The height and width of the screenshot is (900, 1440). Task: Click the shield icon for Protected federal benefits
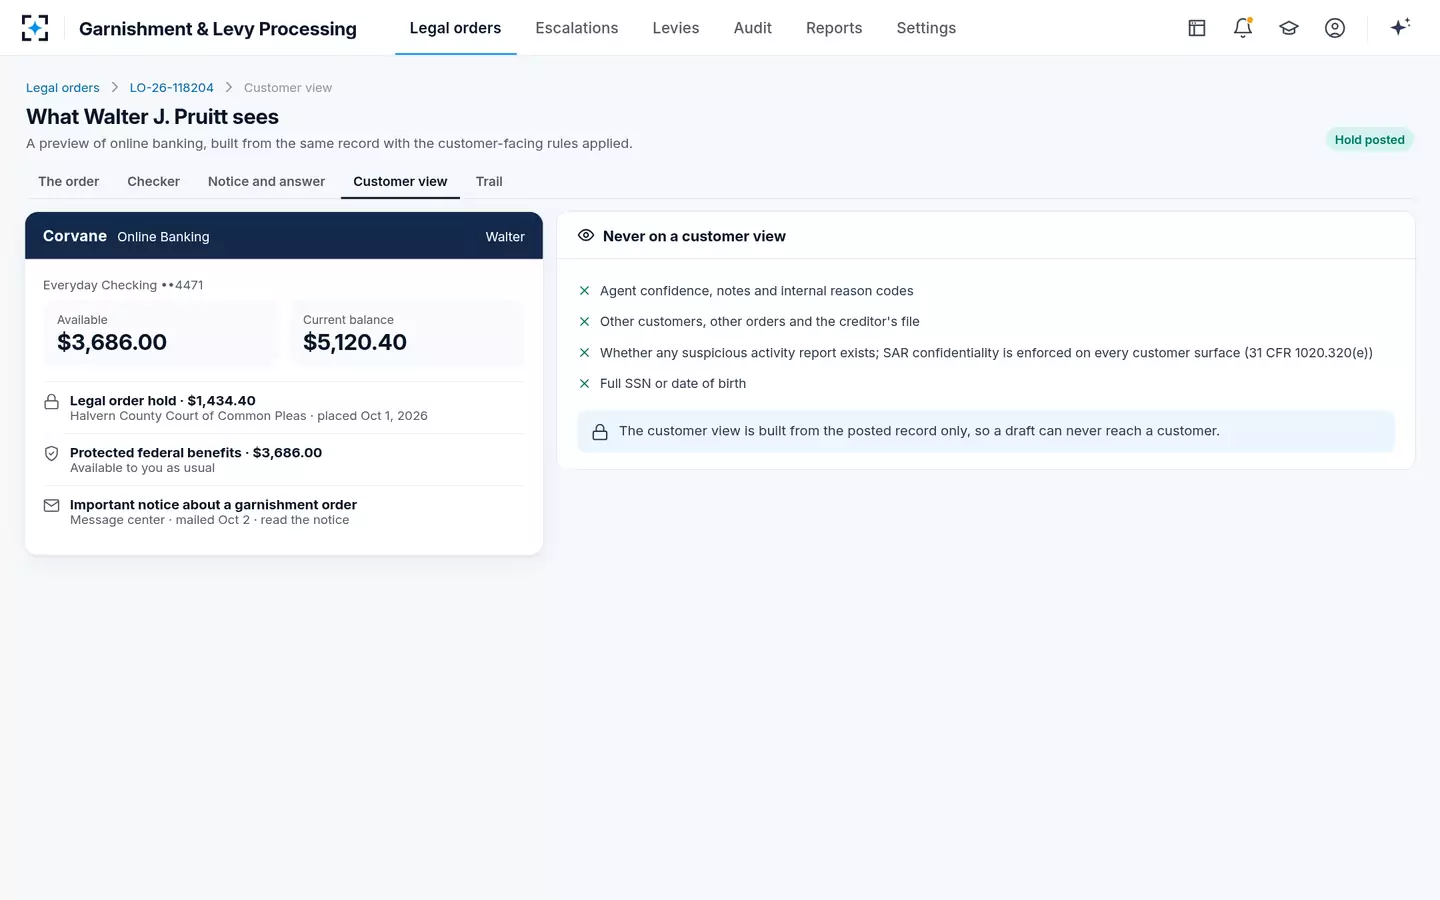point(51,454)
